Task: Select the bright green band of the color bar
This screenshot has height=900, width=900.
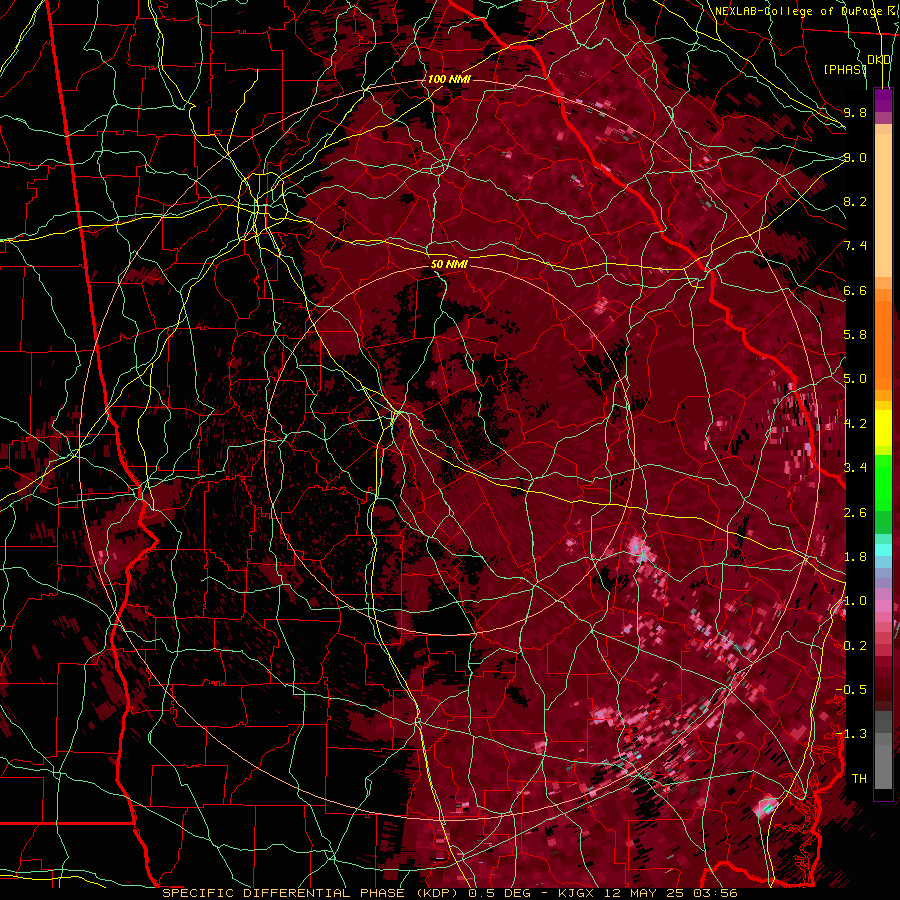Action: click(883, 482)
